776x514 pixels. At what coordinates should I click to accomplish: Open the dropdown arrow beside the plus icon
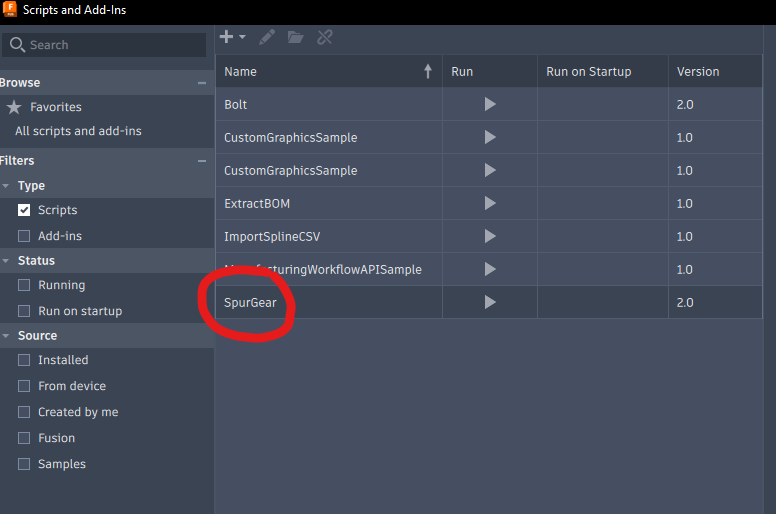[242, 37]
